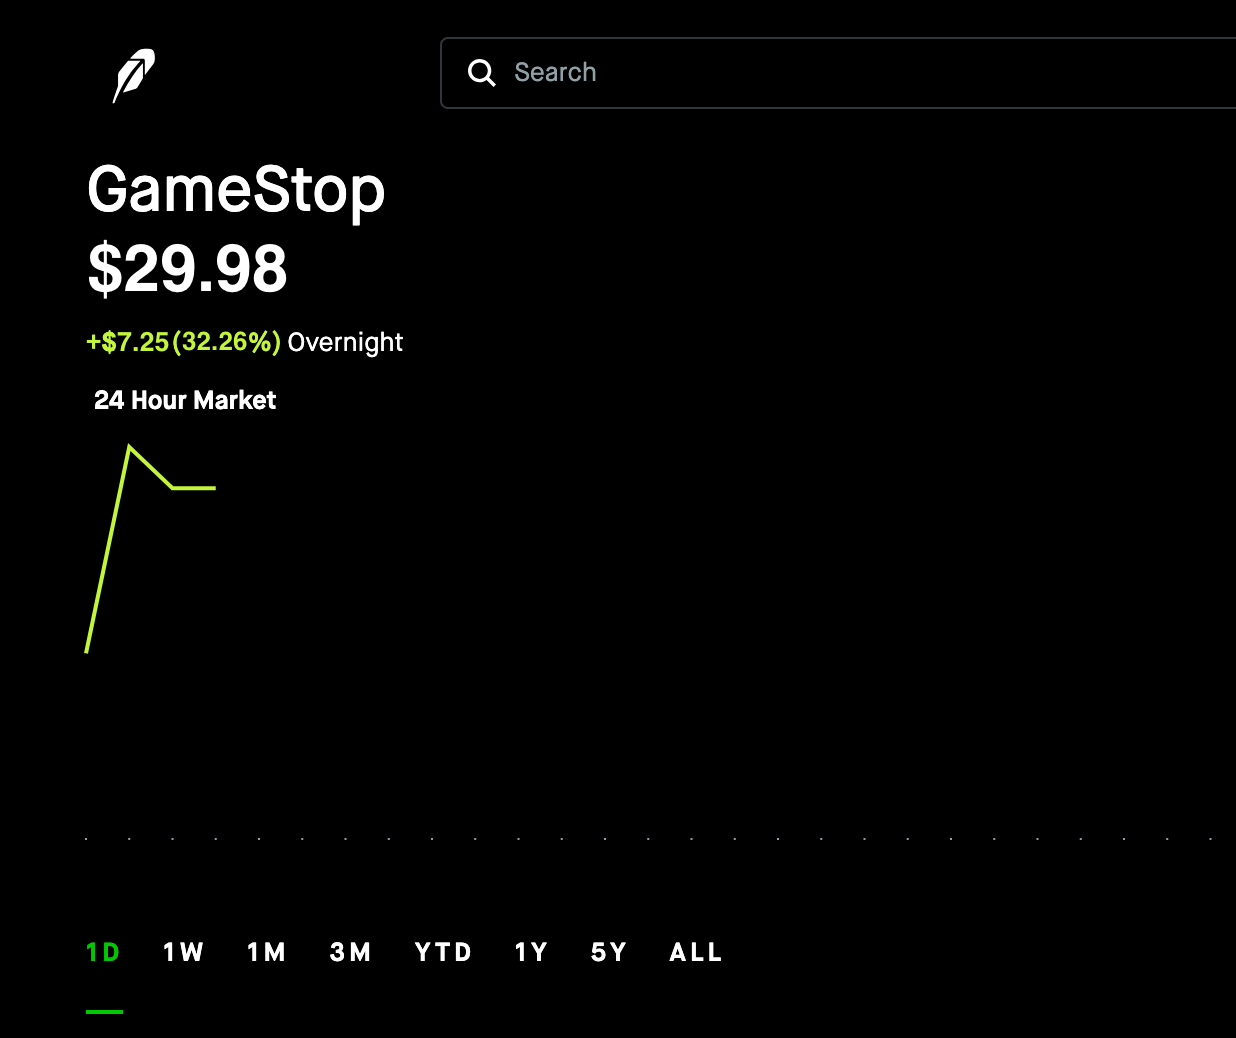Switch chart to 1M range
The height and width of the screenshot is (1038, 1236).
[x=266, y=952]
